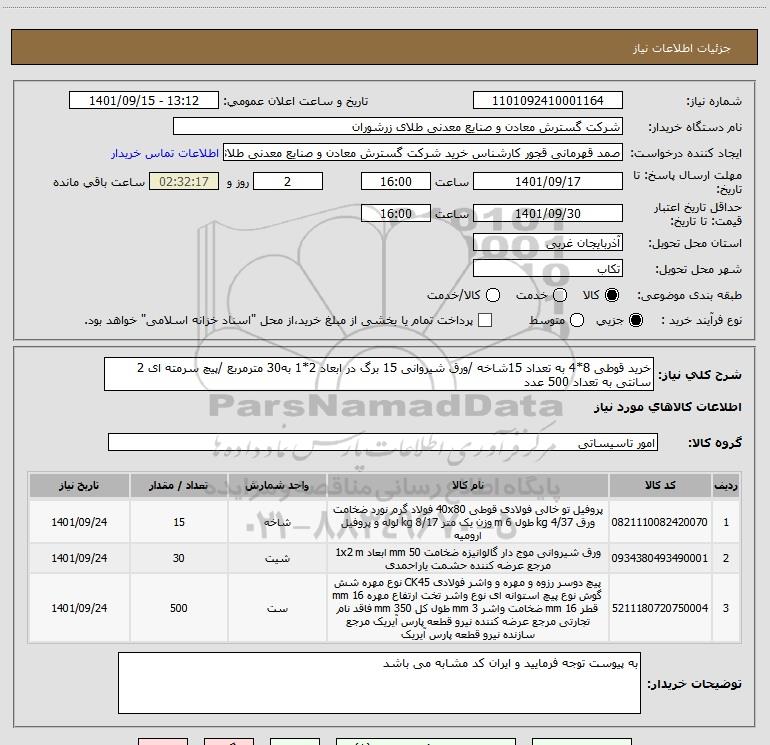The height and width of the screenshot is (745, 770).
Task: Click the need date in row 1
Action: pyautogui.click(x=79, y=522)
